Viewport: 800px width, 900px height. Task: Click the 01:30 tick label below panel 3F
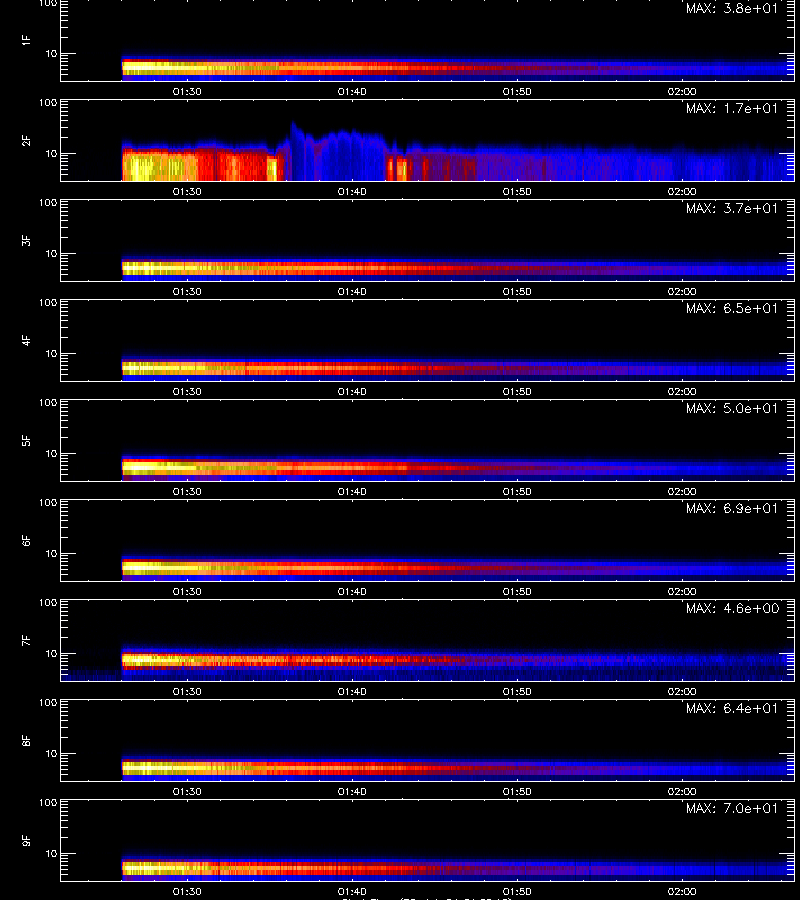(187, 292)
